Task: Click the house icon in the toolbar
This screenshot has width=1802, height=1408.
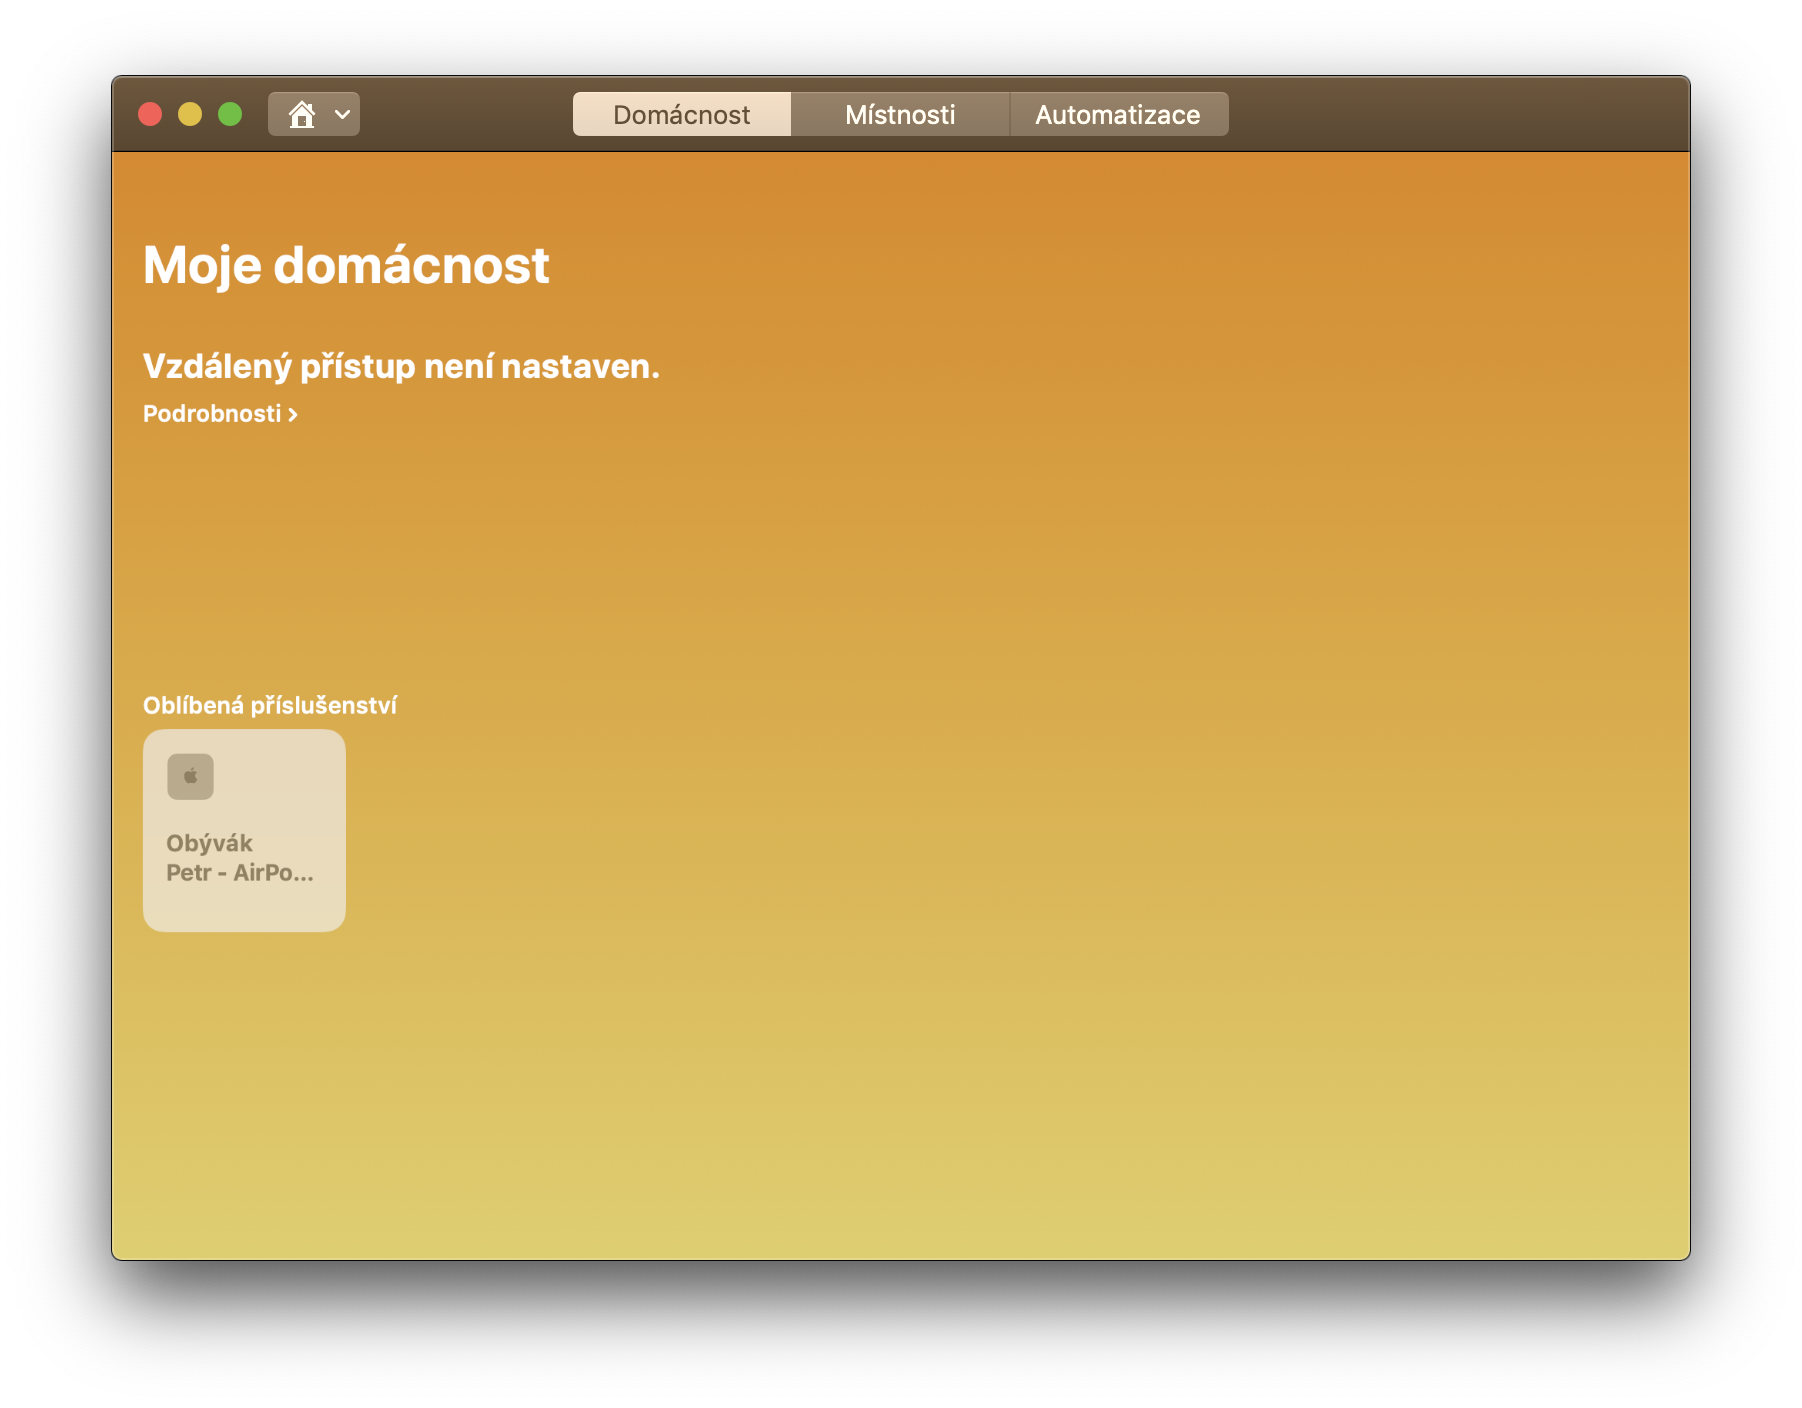Action: [x=301, y=115]
